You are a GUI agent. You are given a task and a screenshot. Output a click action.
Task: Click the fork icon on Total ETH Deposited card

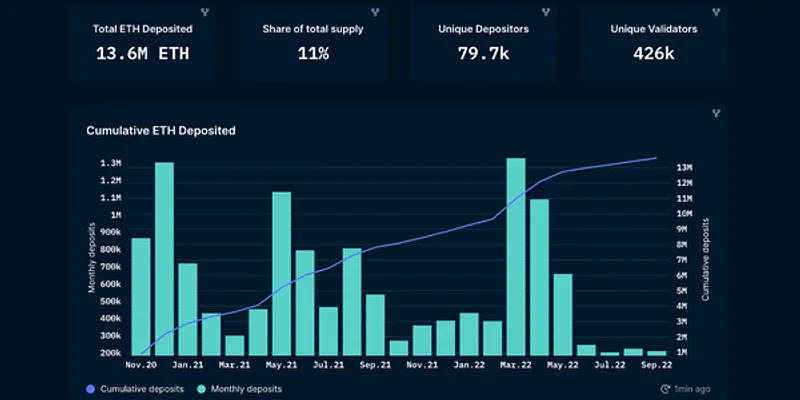pyautogui.click(x=205, y=12)
